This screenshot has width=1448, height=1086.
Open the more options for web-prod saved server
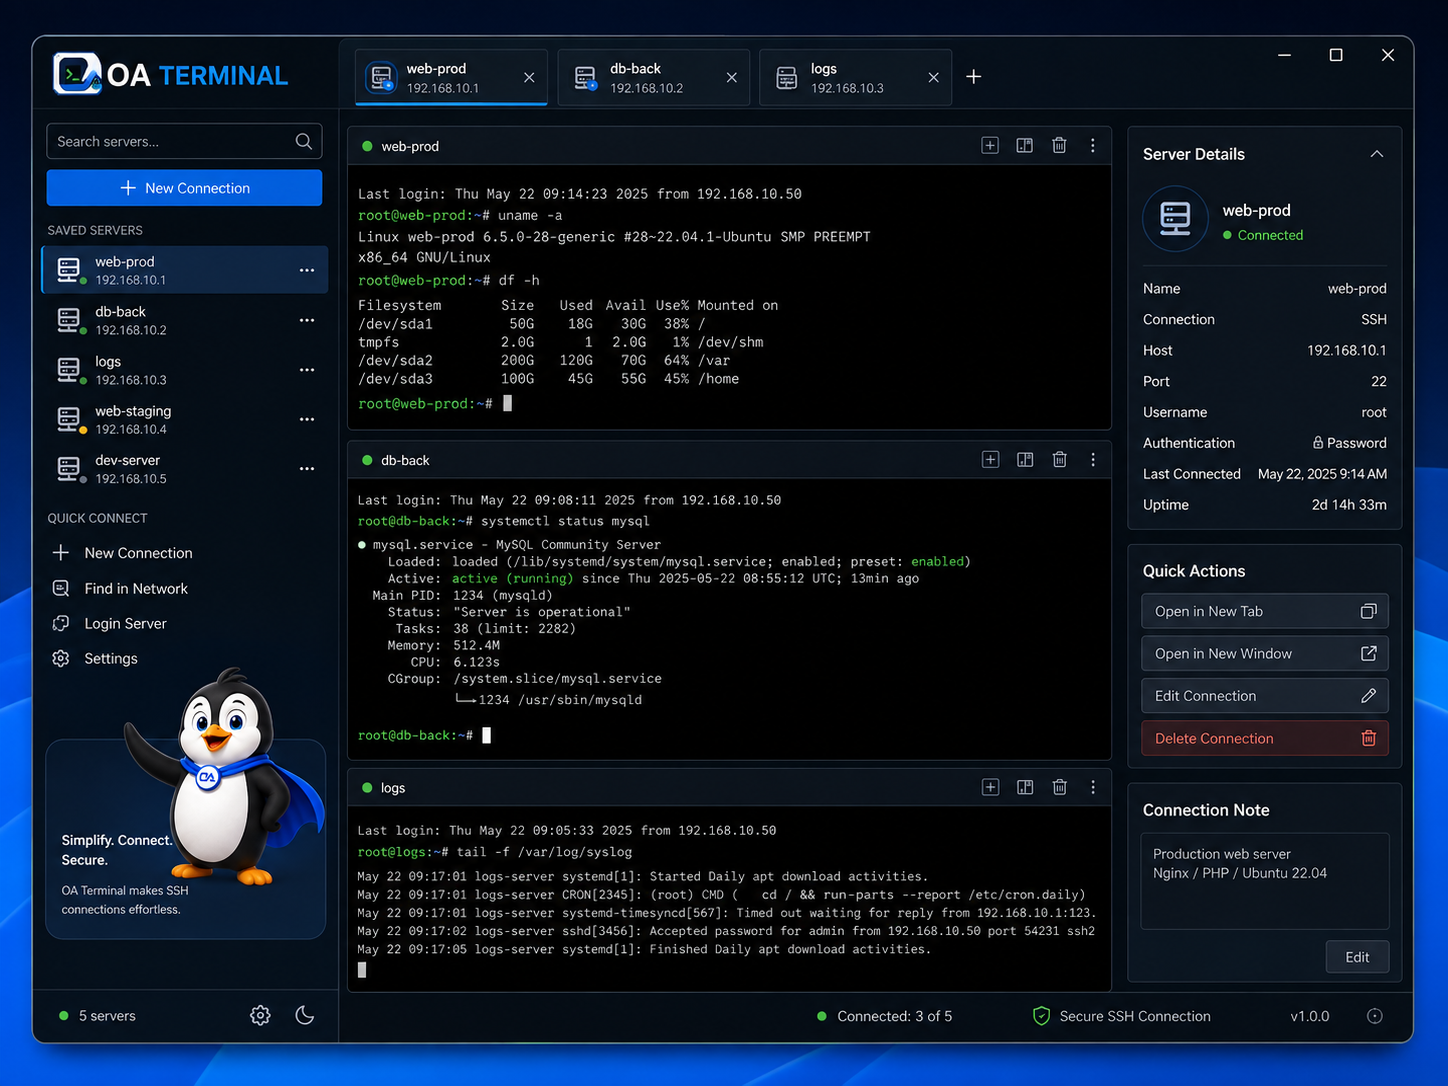tap(307, 271)
